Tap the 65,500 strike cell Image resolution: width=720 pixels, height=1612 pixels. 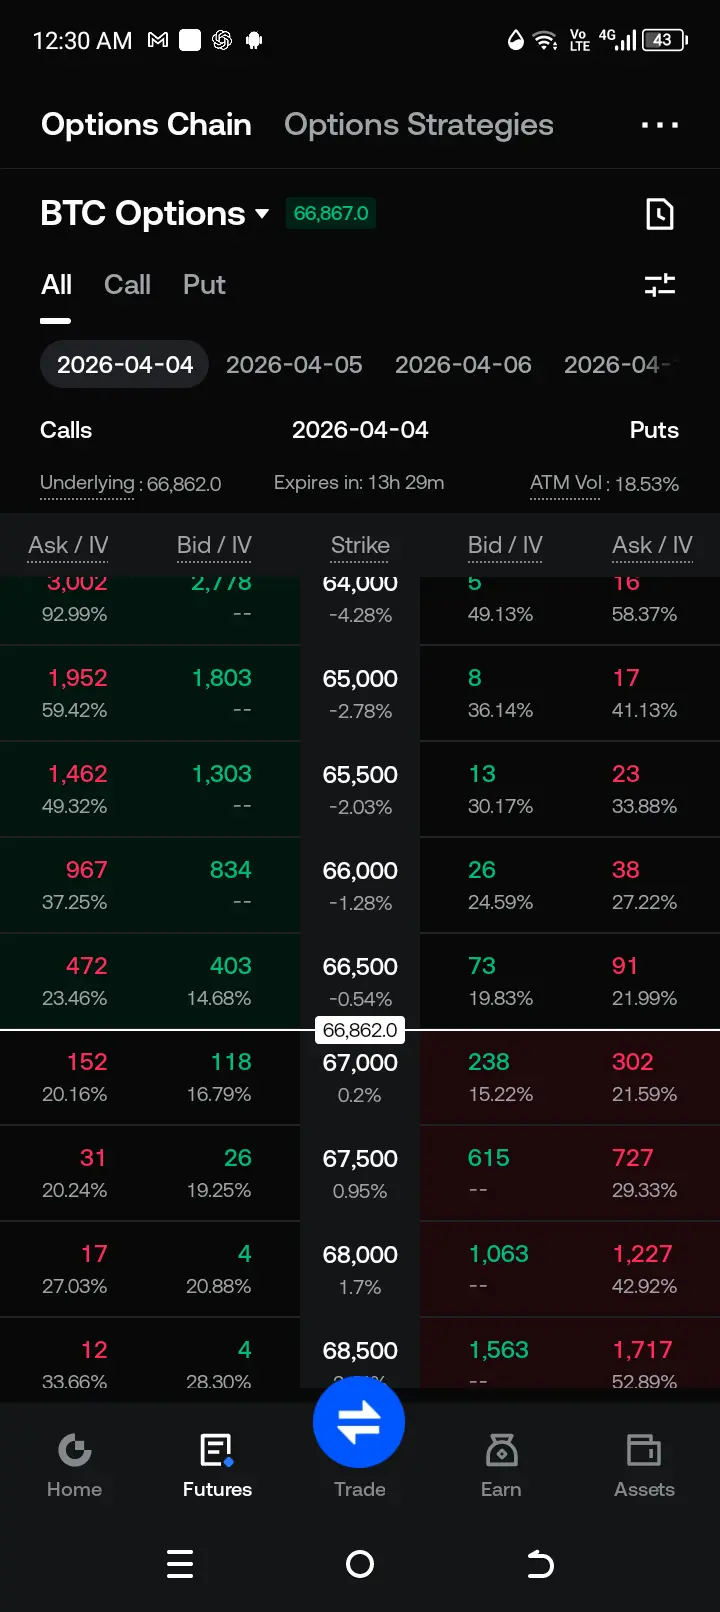pyautogui.click(x=360, y=790)
